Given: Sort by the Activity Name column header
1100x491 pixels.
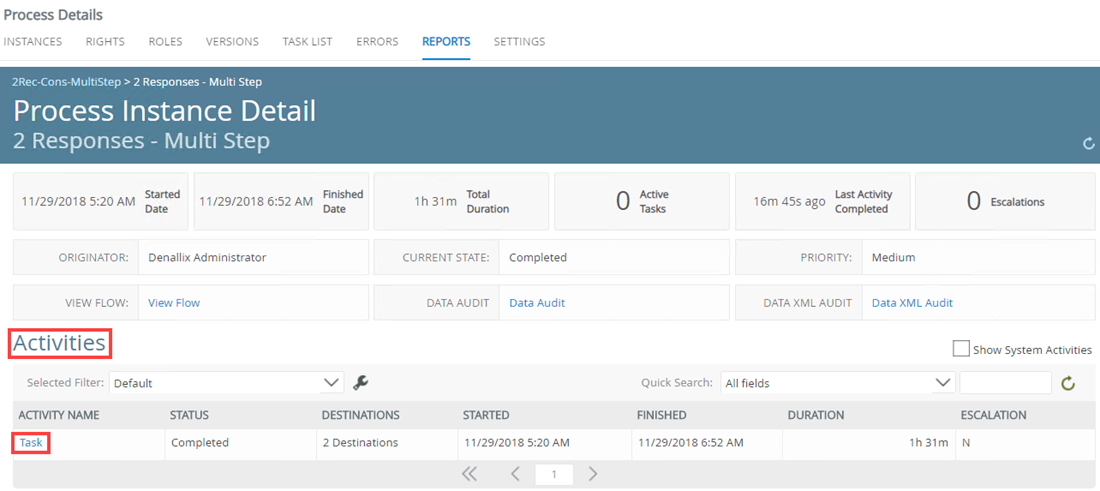Looking at the screenshot, I should (59, 415).
